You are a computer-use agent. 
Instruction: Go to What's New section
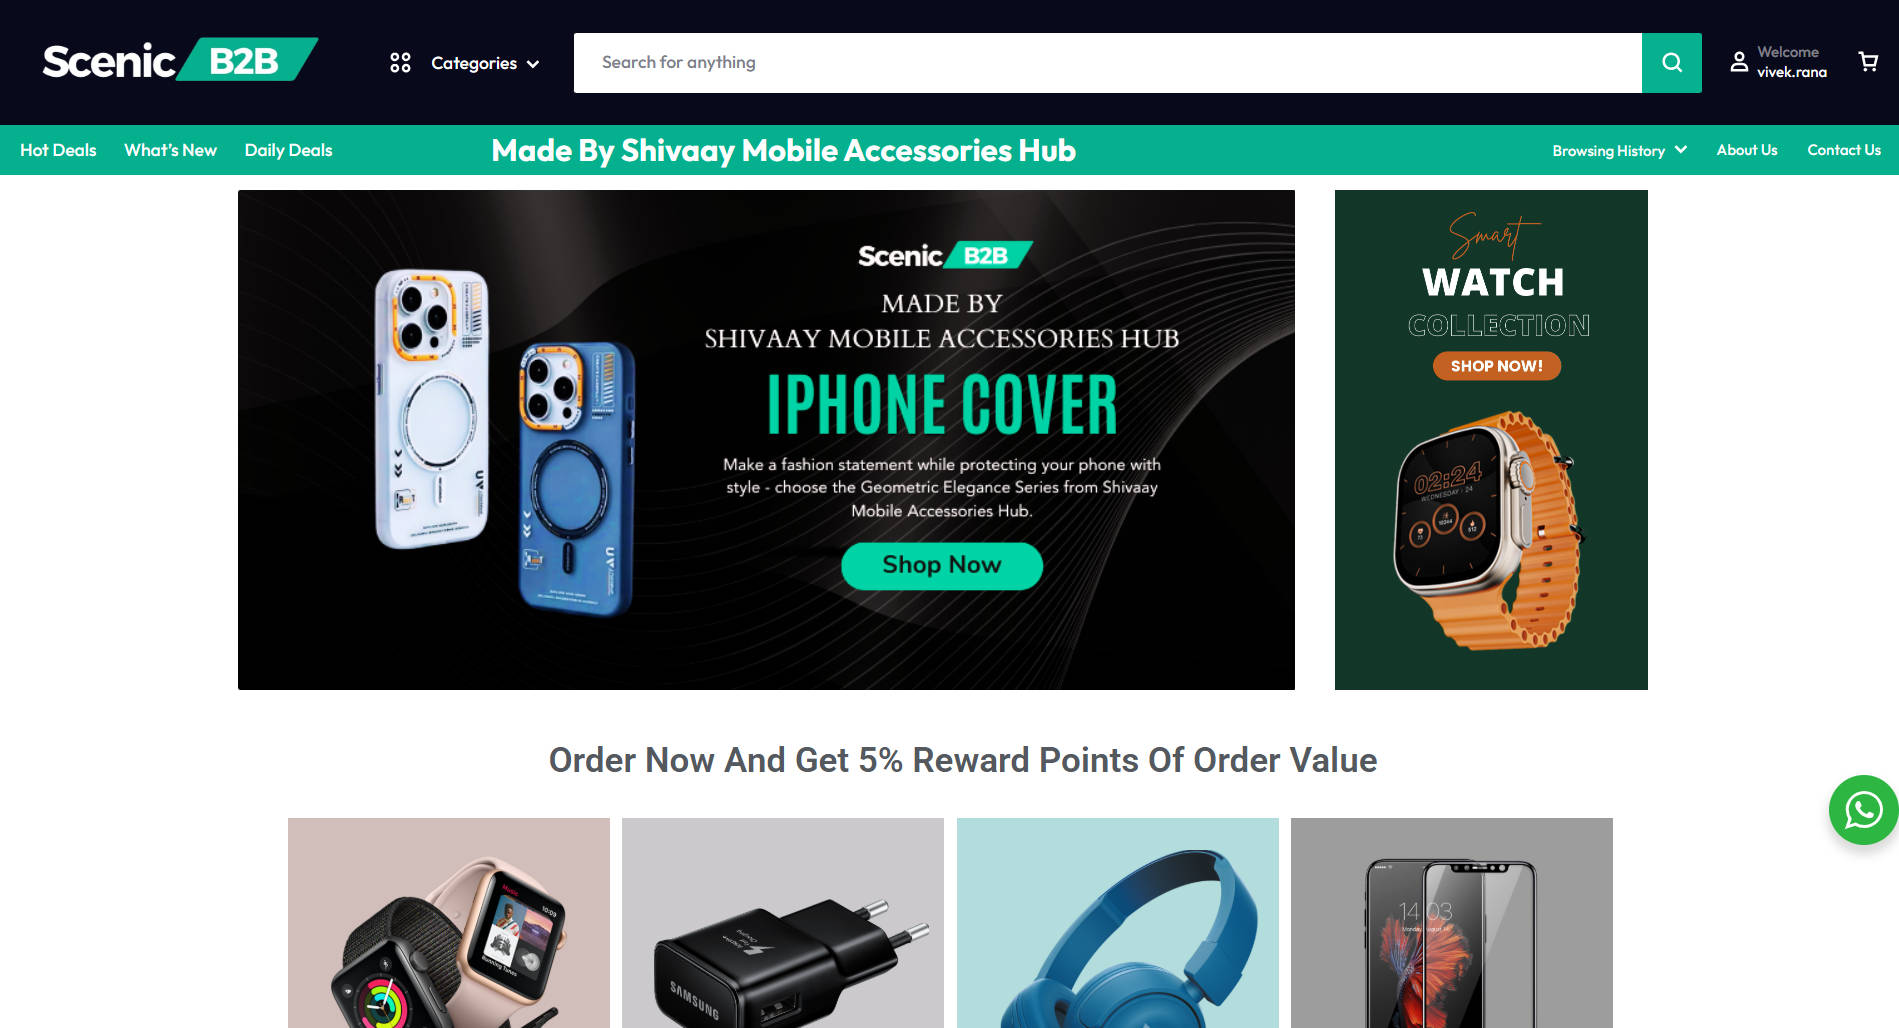(170, 150)
